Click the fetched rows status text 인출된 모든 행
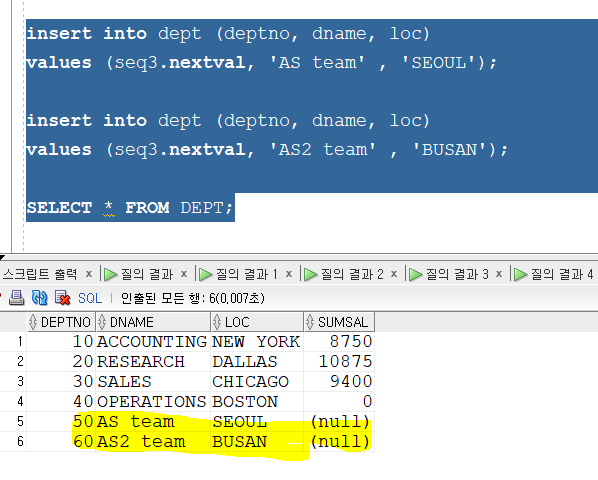 192,298
